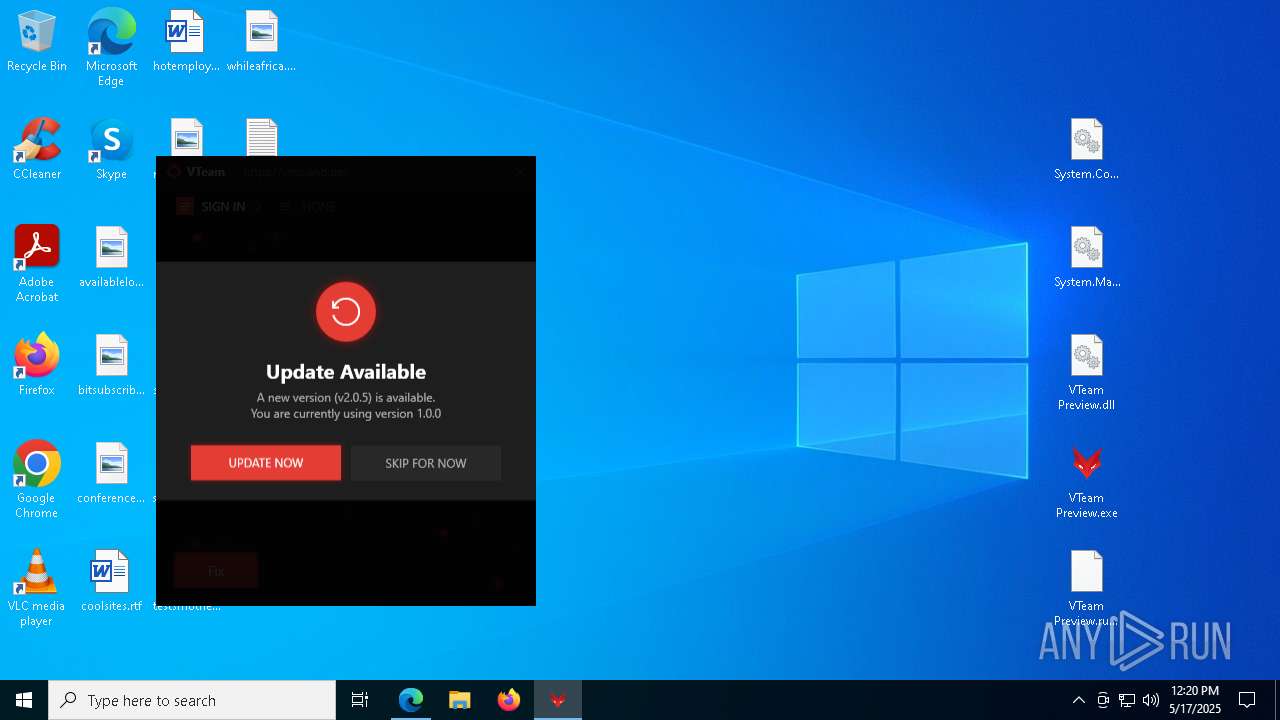Click the UPDATE NOW button
The image size is (1280, 720).
266,463
